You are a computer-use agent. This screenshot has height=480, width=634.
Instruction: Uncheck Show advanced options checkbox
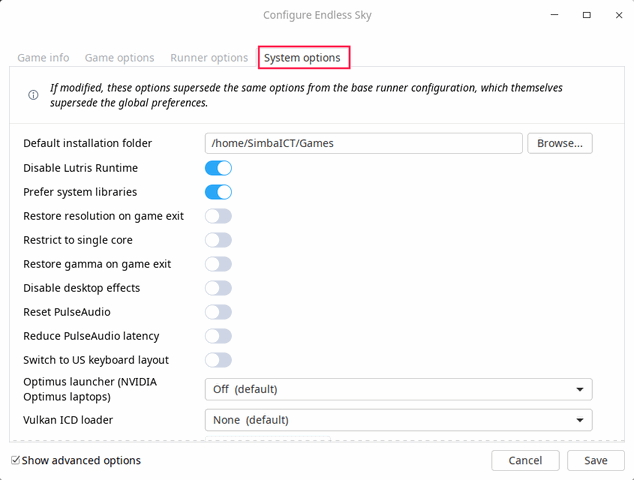click(x=16, y=461)
